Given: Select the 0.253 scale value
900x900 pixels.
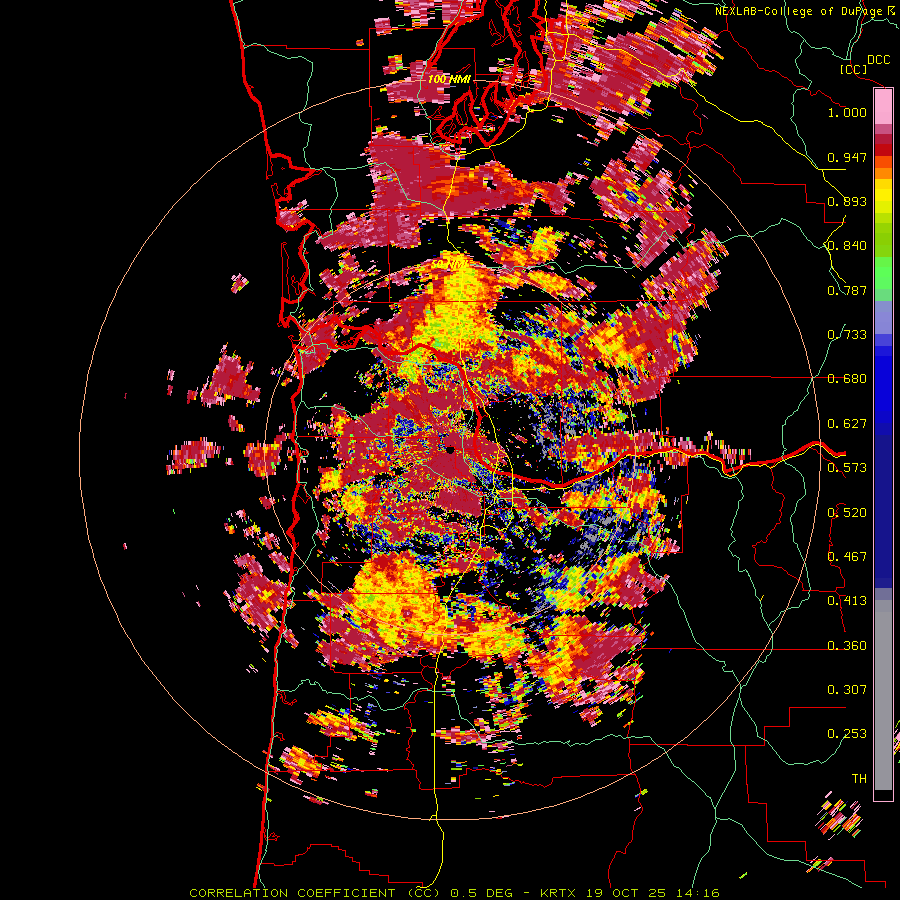Looking at the screenshot, I should tap(847, 734).
